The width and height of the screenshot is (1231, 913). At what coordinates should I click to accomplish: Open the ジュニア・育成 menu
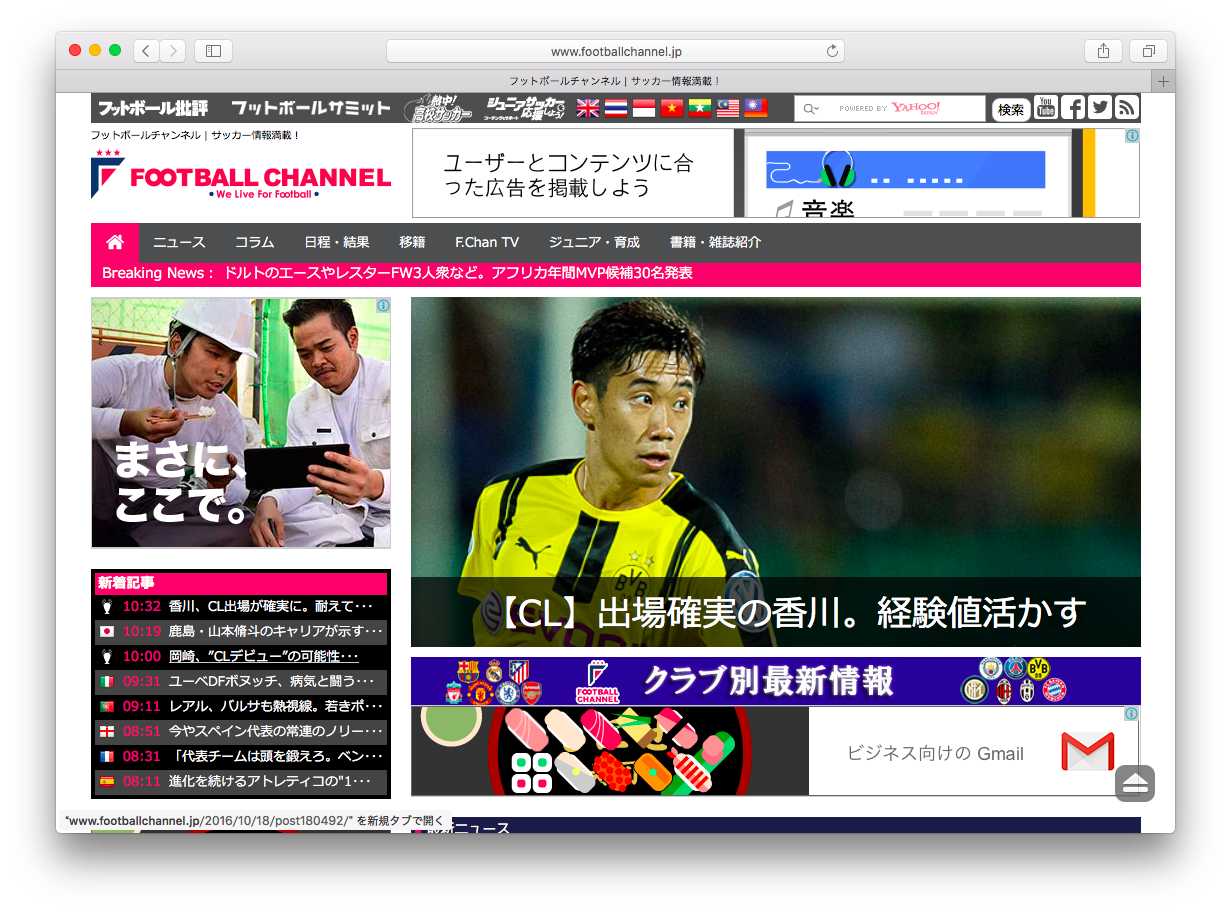click(x=594, y=242)
